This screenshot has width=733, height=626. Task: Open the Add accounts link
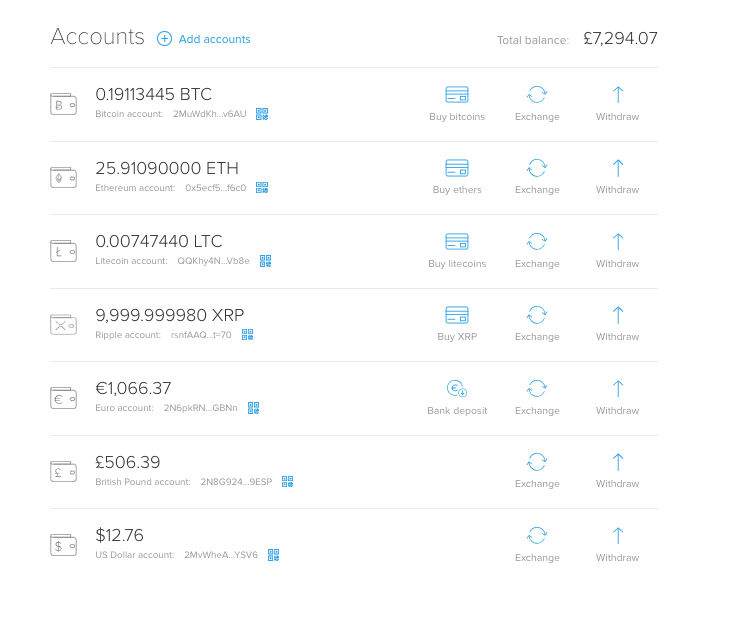coord(214,39)
